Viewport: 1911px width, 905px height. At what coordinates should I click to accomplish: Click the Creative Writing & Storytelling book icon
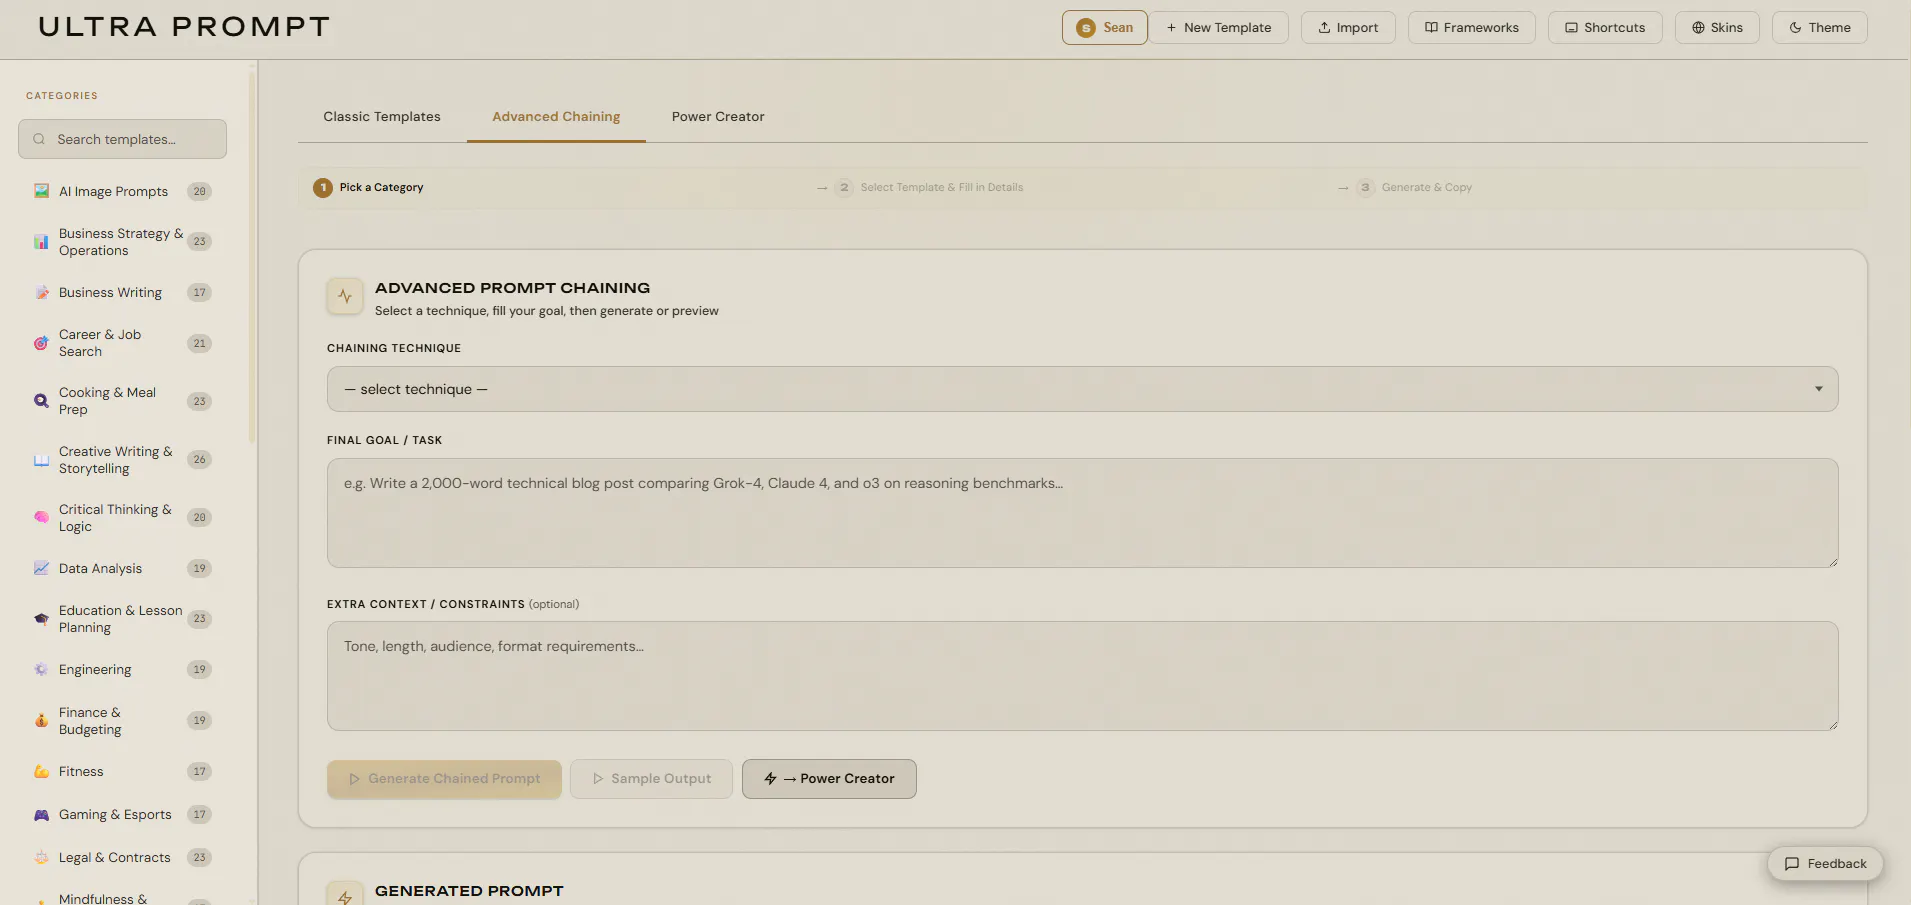[41, 460]
